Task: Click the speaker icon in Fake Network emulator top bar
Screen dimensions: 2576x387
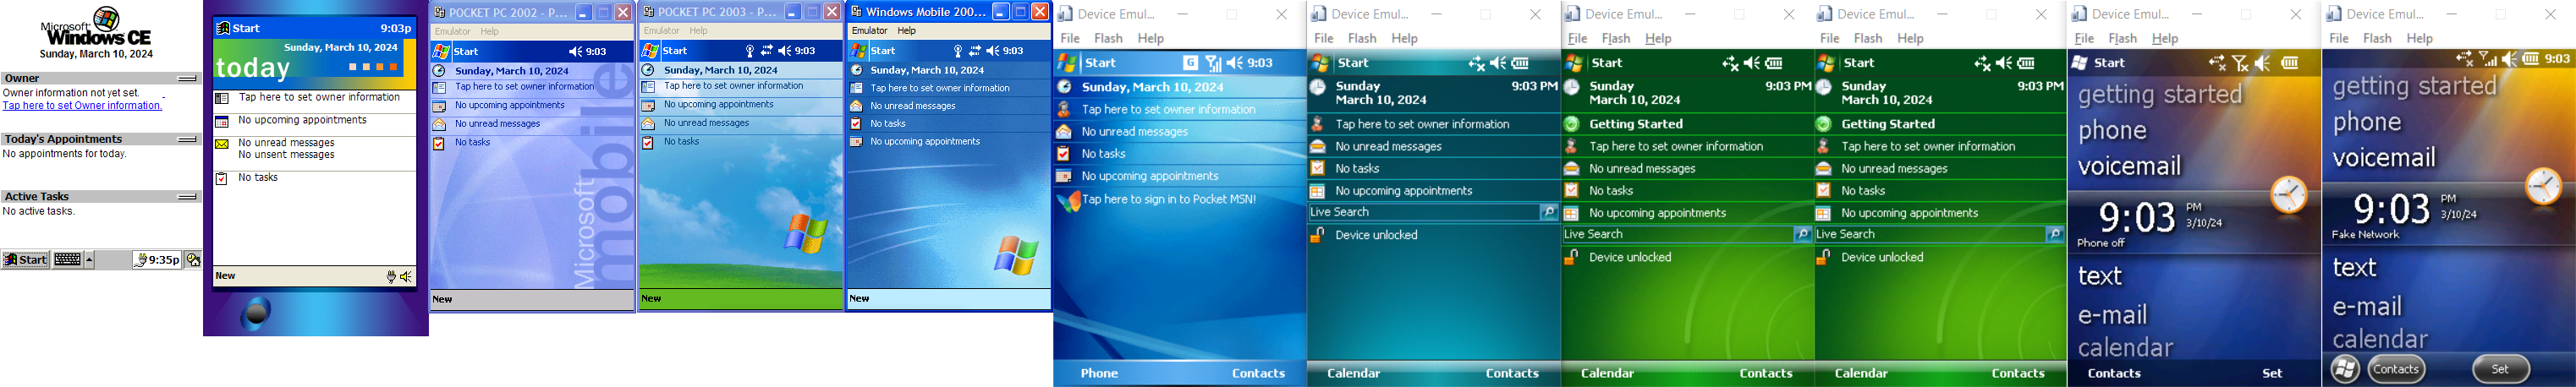Action: [x=2509, y=59]
